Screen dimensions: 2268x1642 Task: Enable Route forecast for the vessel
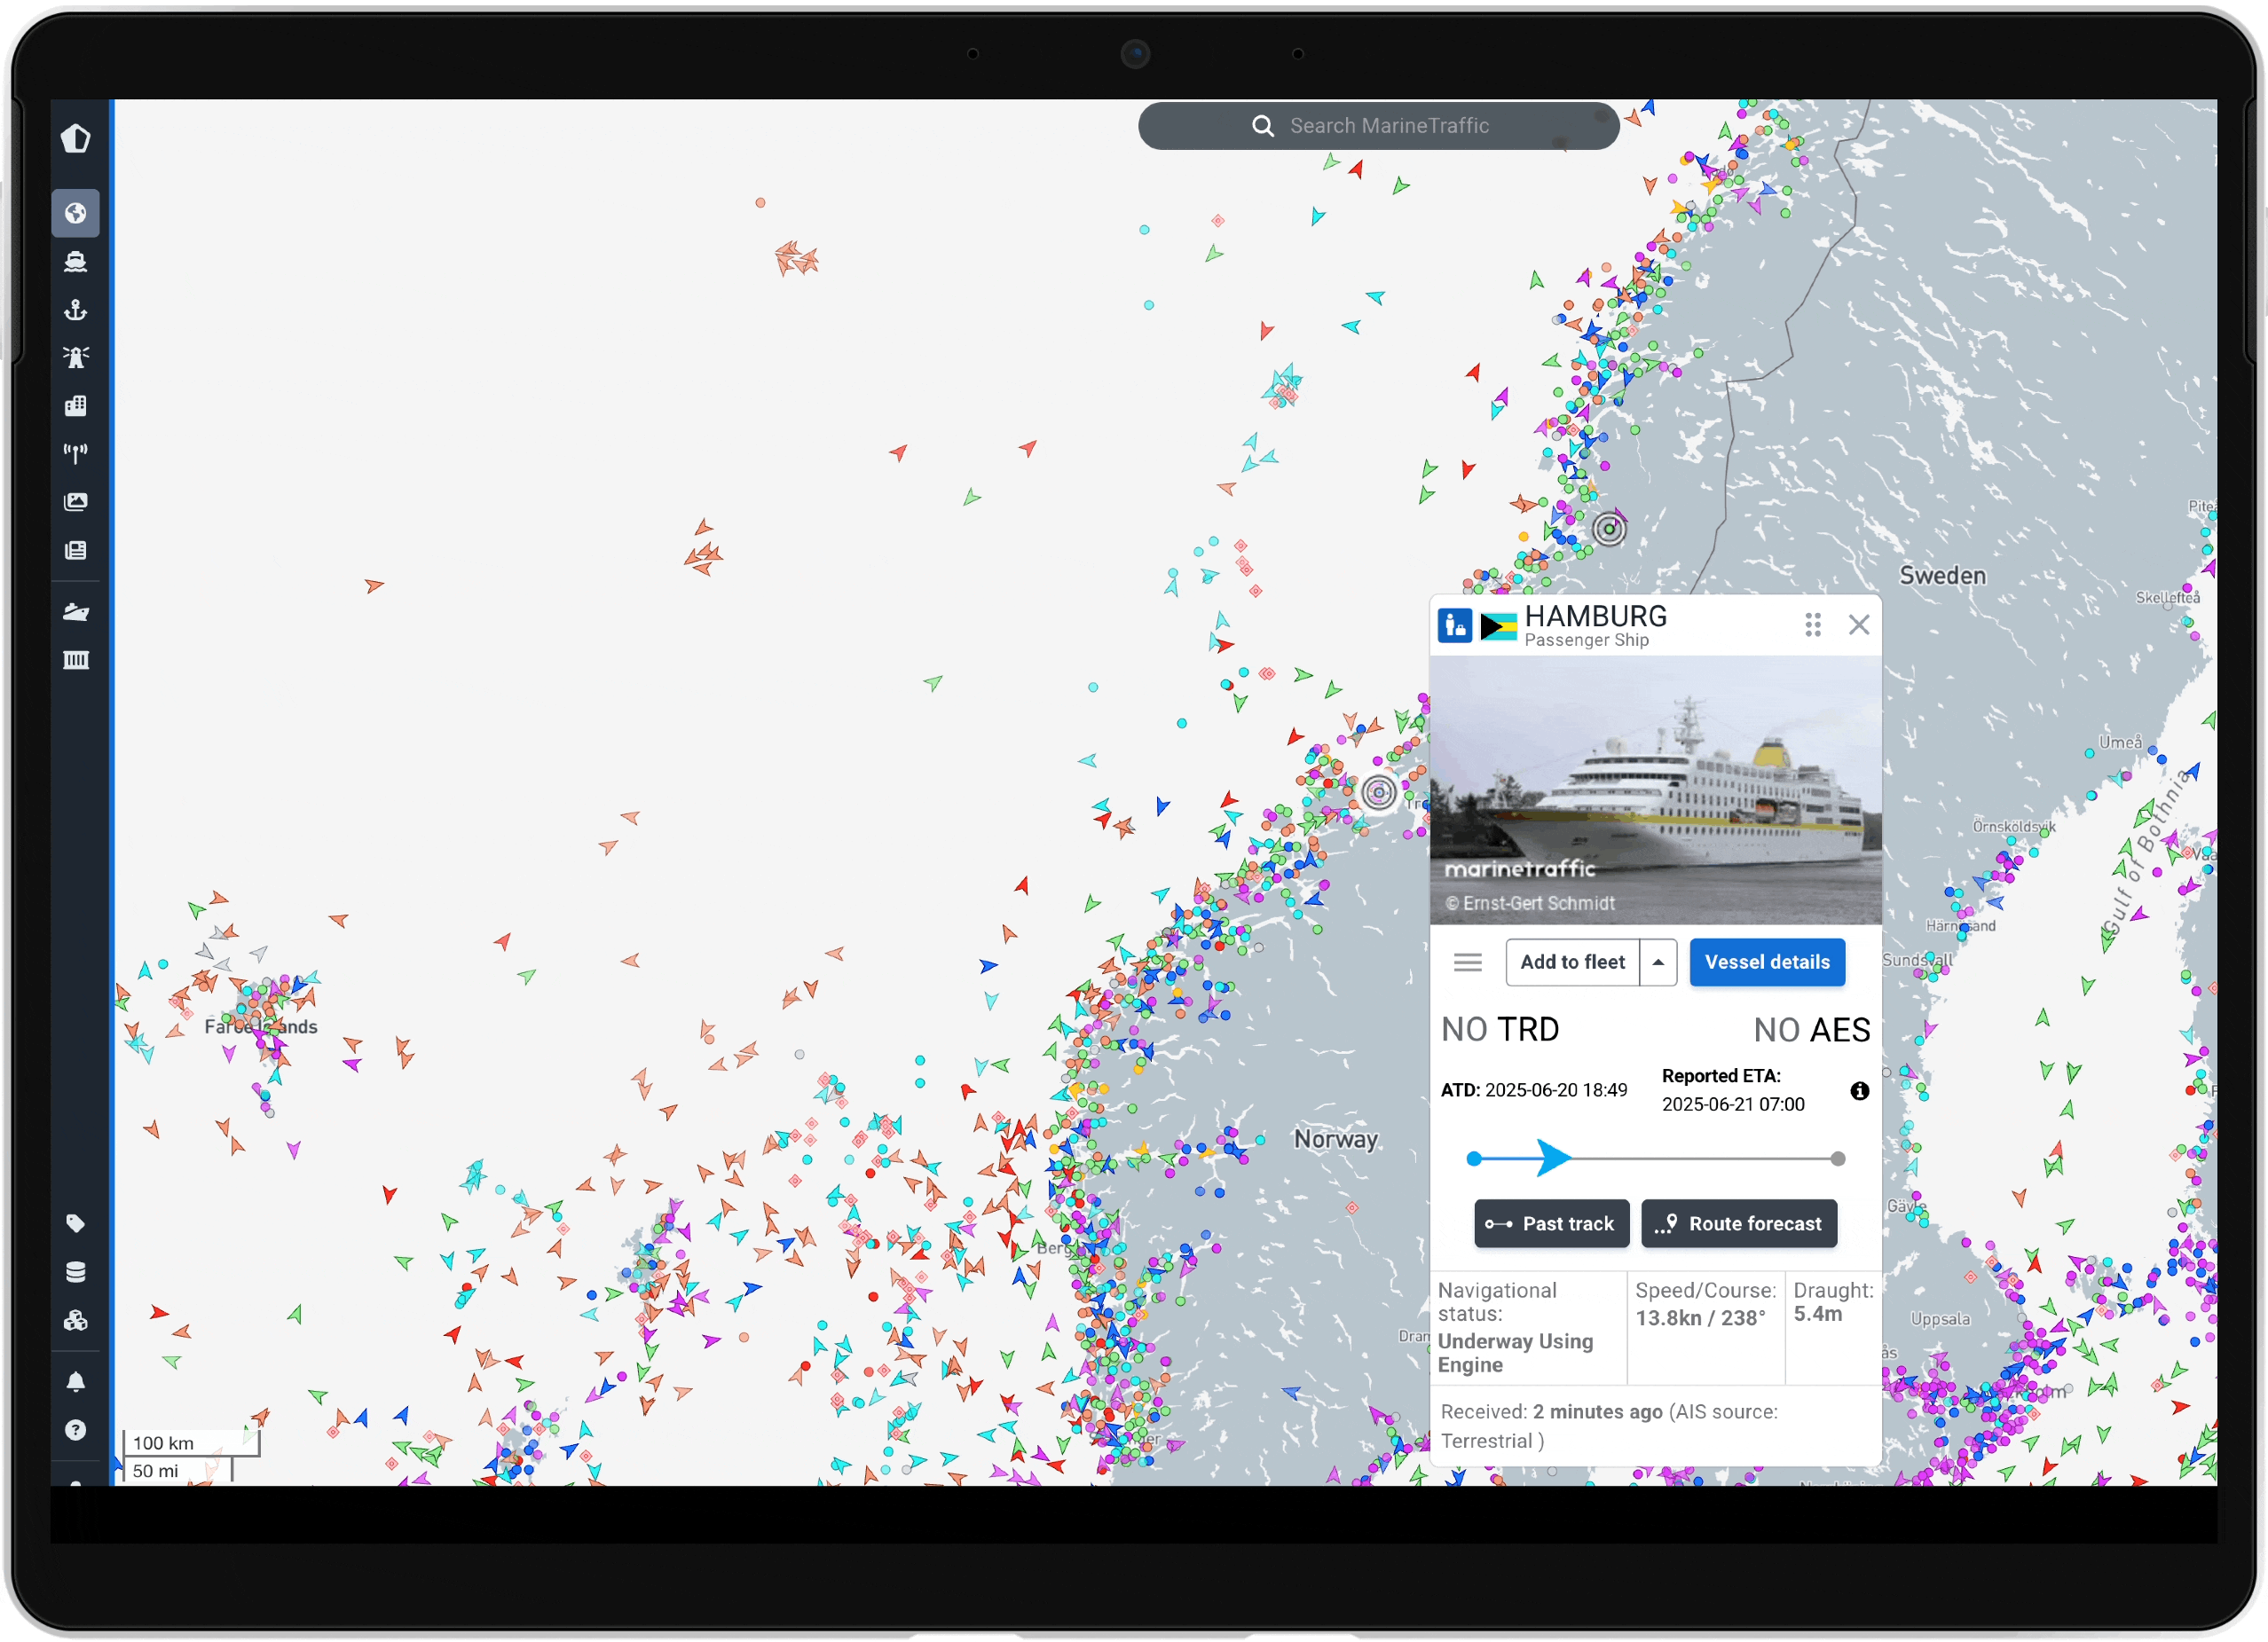coord(1739,1223)
